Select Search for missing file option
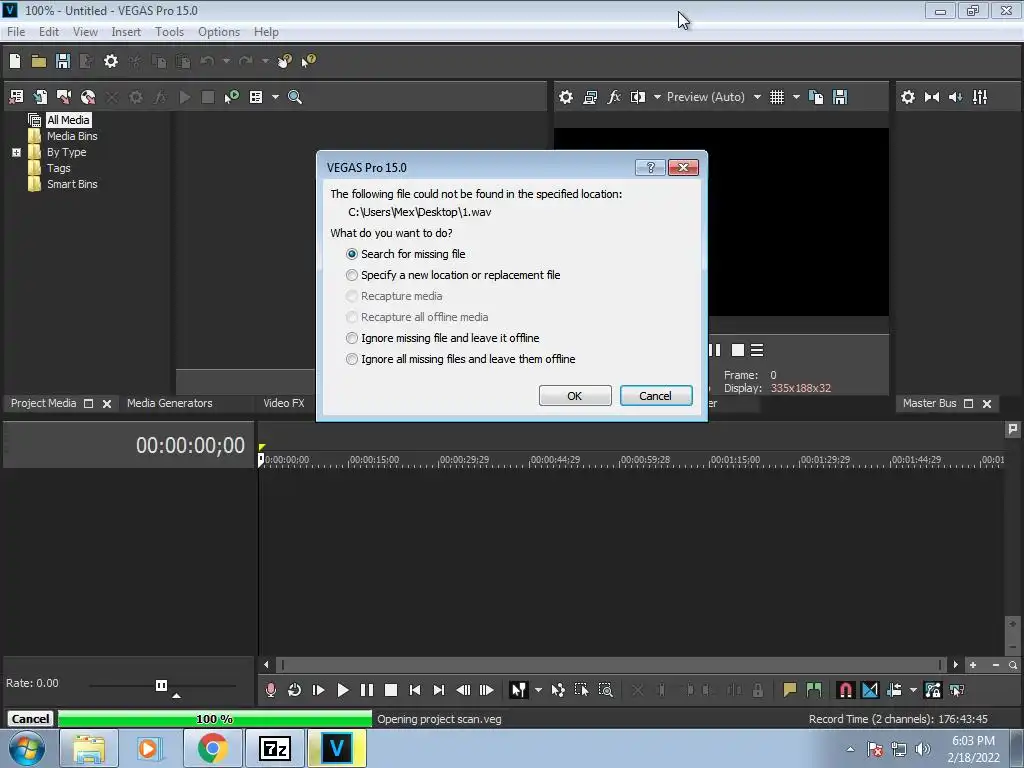 pyautogui.click(x=406, y=254)
